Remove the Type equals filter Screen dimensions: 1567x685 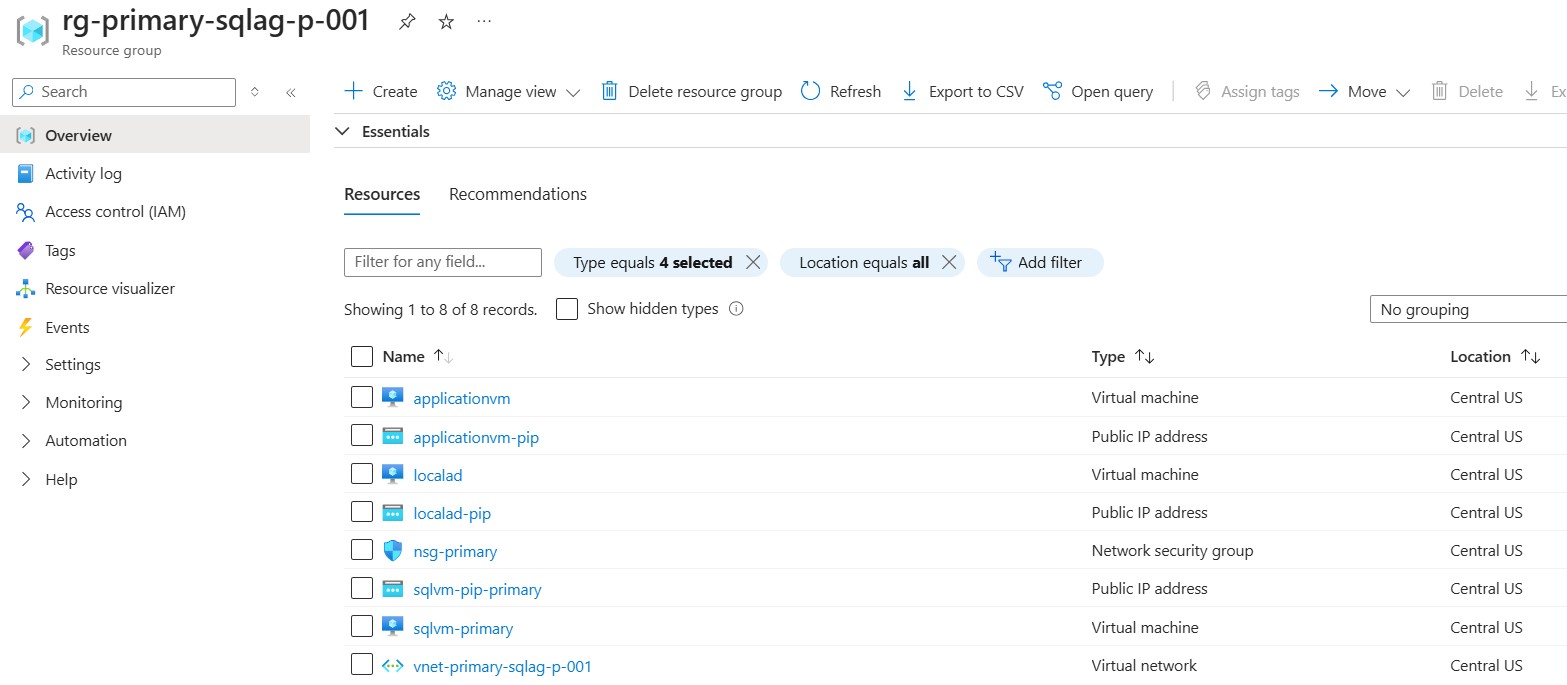click(754, 263)
